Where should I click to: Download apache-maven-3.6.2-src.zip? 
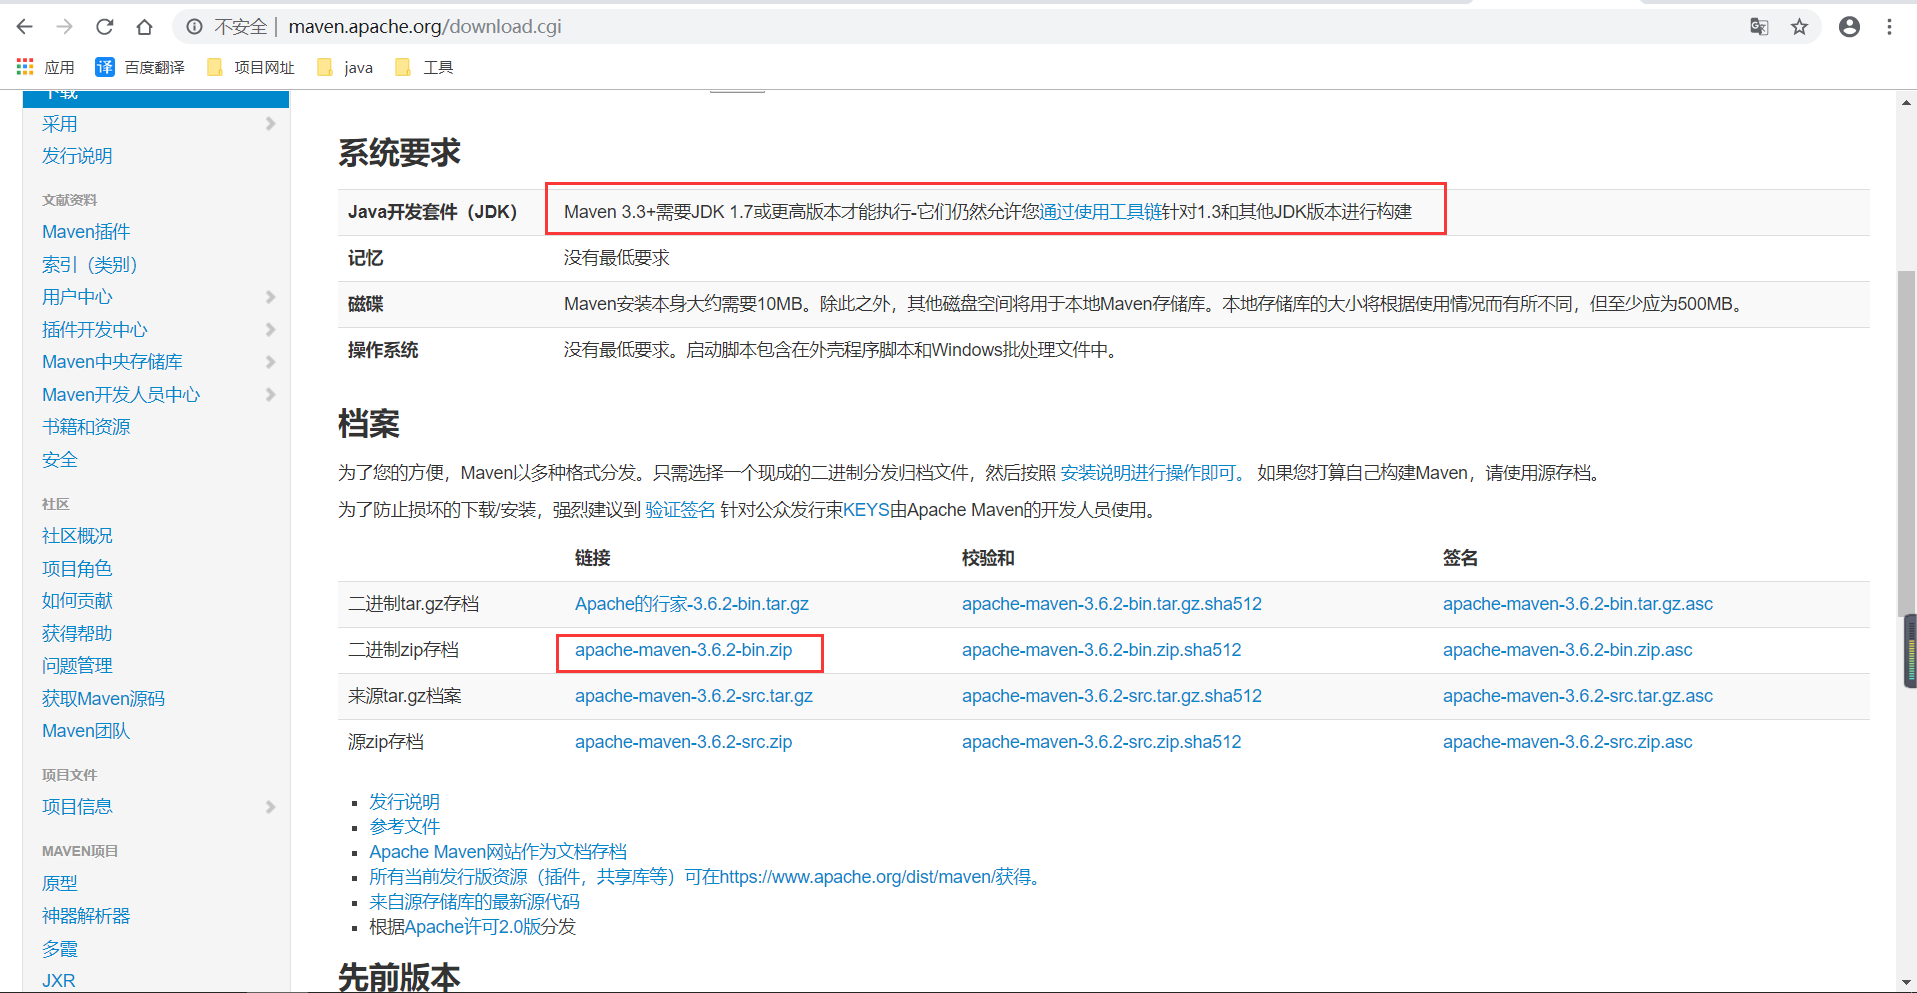click(684, 742)
